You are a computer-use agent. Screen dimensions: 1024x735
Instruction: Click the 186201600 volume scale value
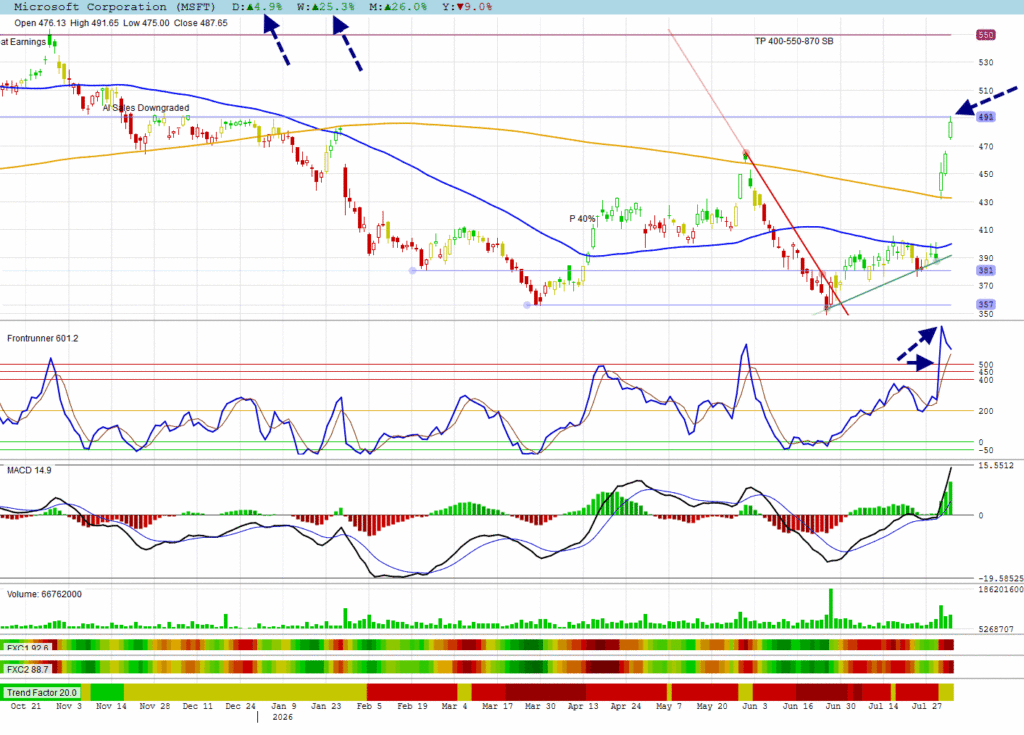coord(1000,589)
